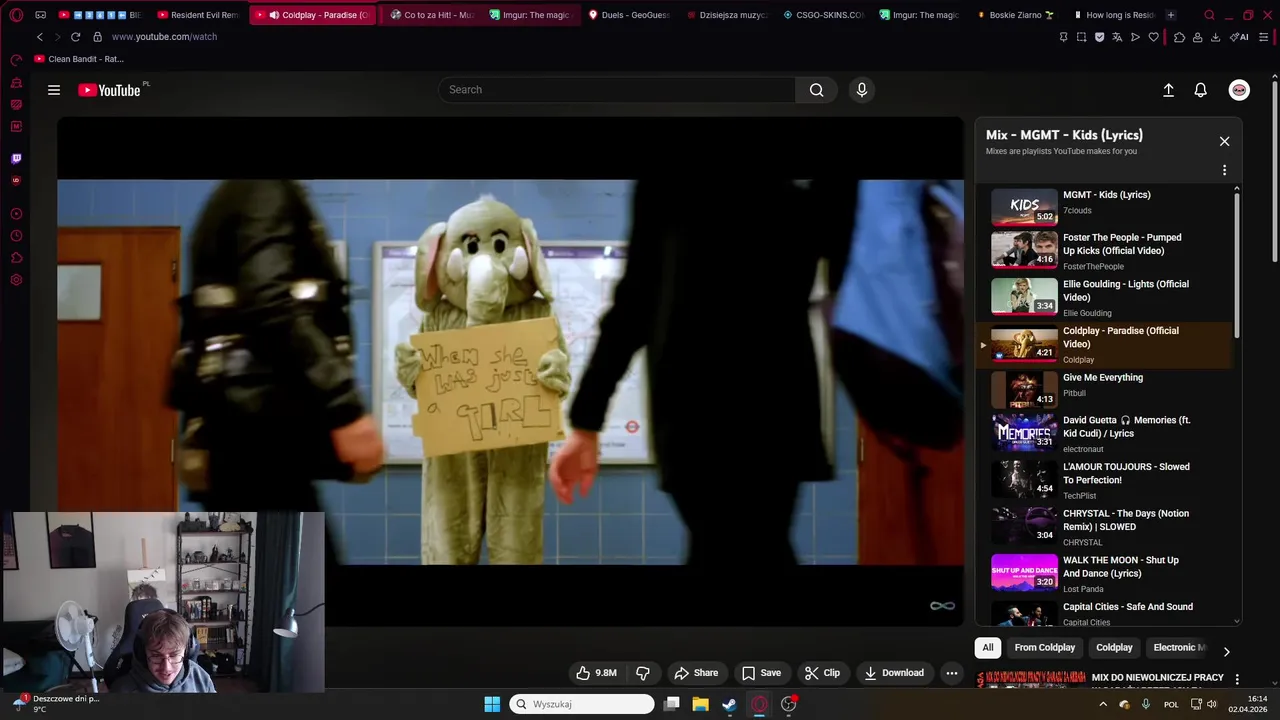Open sidebar history clock icon
1280x720 pixels.
pos(16,236)
